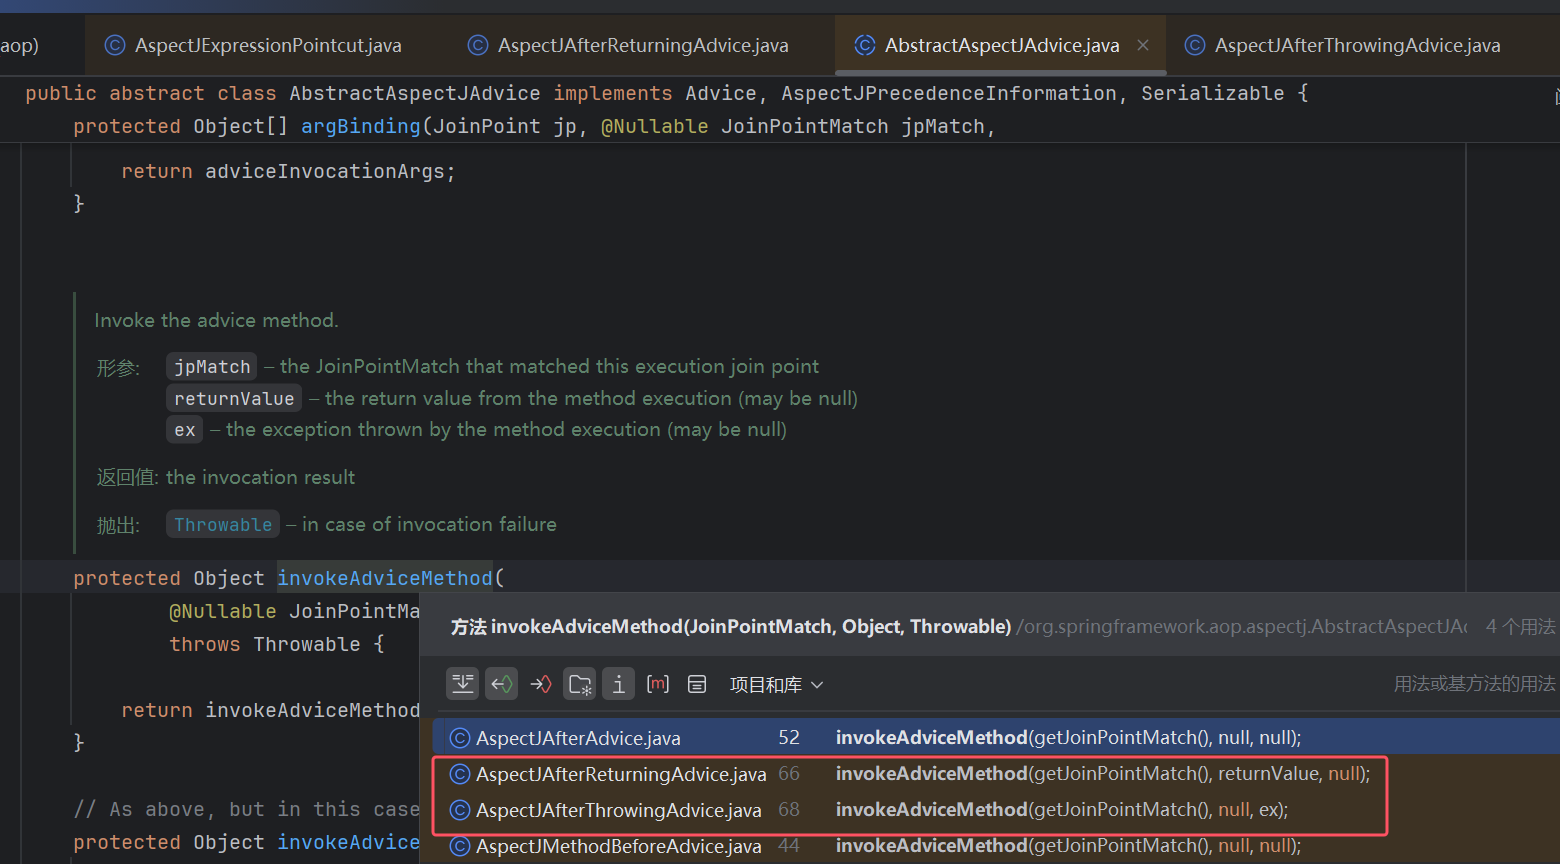Screen dimensions: 1560x864
Task: Switch to AspectJAfterThrowingAdvice.java tab
Action: [x=1357, y=45]
